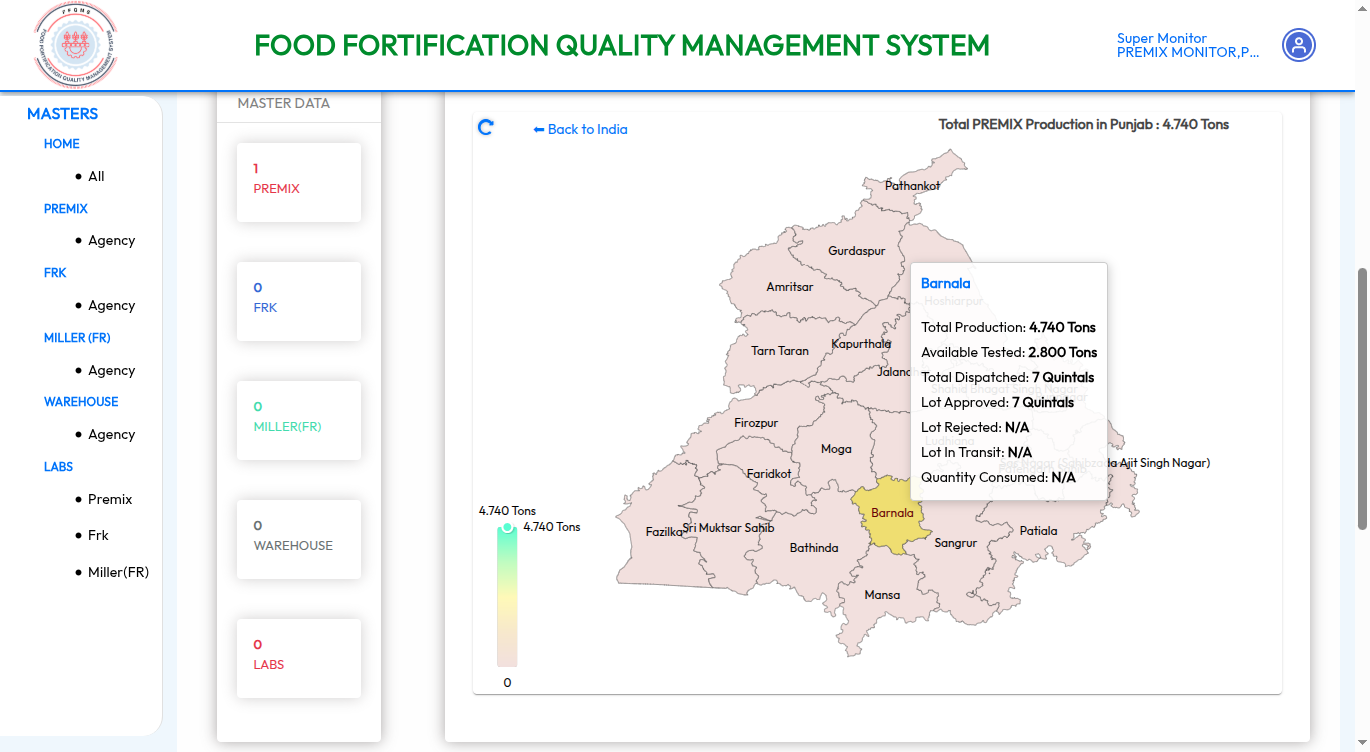The image size is (1370, 752).
Task: Click the map refresh icon
Action: pyautogui.click(x=486, y=127)
